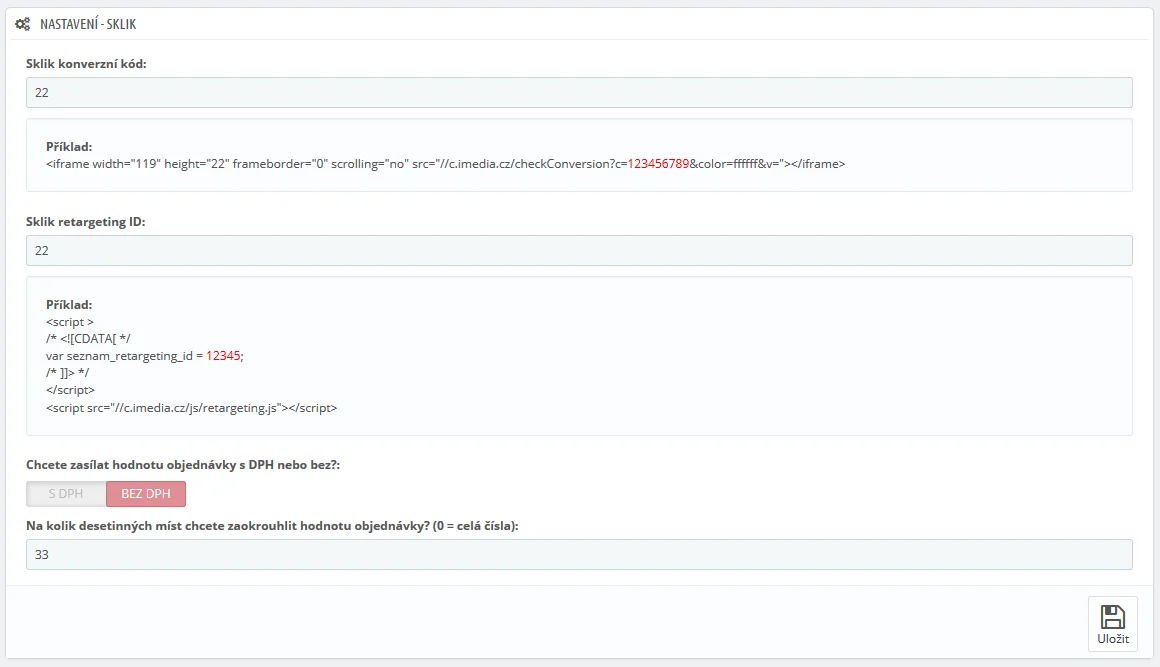Viewport: 1160px width, 667px height.
Task: Click the retargeting.js script src line
Action: pos(191,408)
